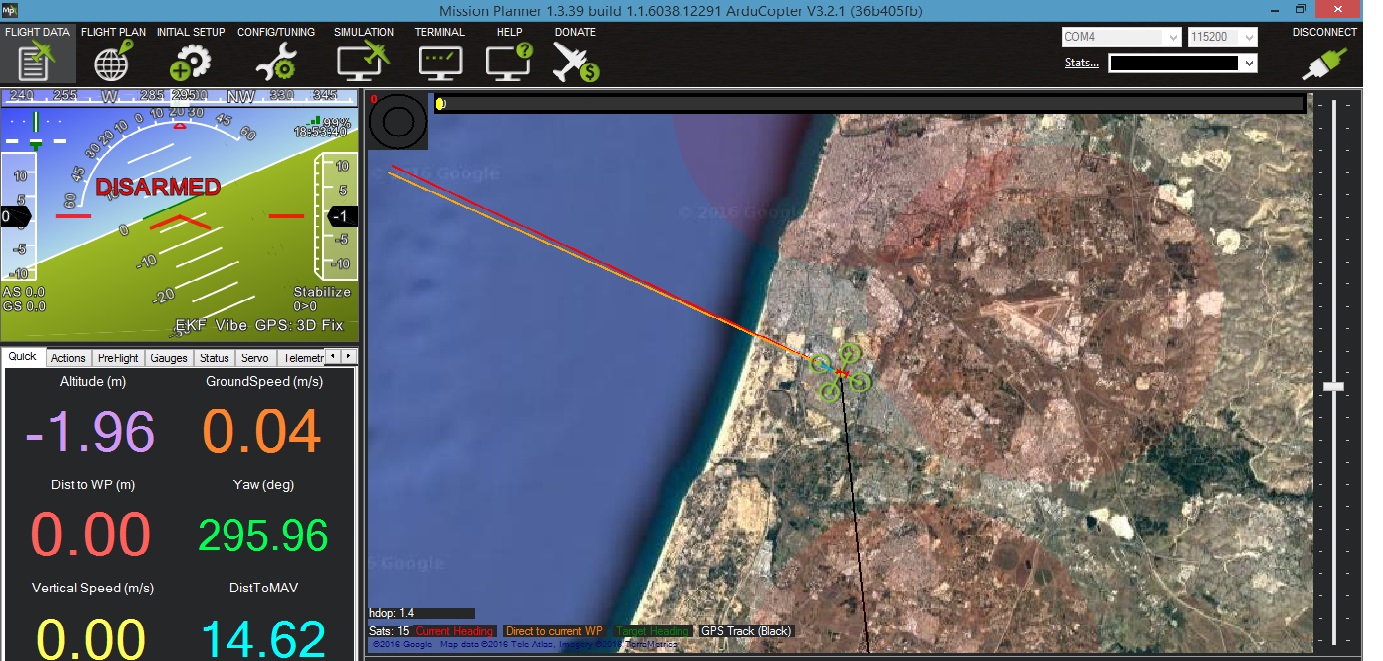Click the AS 0.0 airspeed readout
The height and width of the screenshot is (661, 1383).
point(24,292)
